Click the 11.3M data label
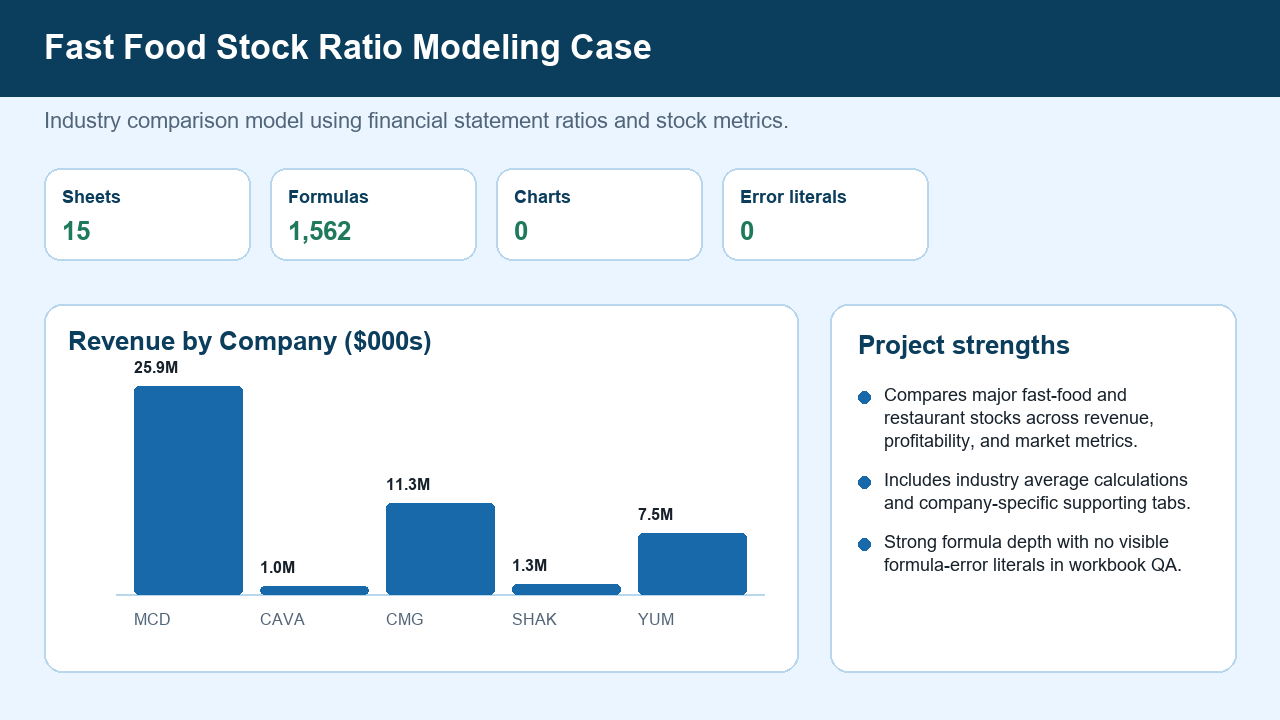This screenshot has height=720, width=1280. [408, 485]
